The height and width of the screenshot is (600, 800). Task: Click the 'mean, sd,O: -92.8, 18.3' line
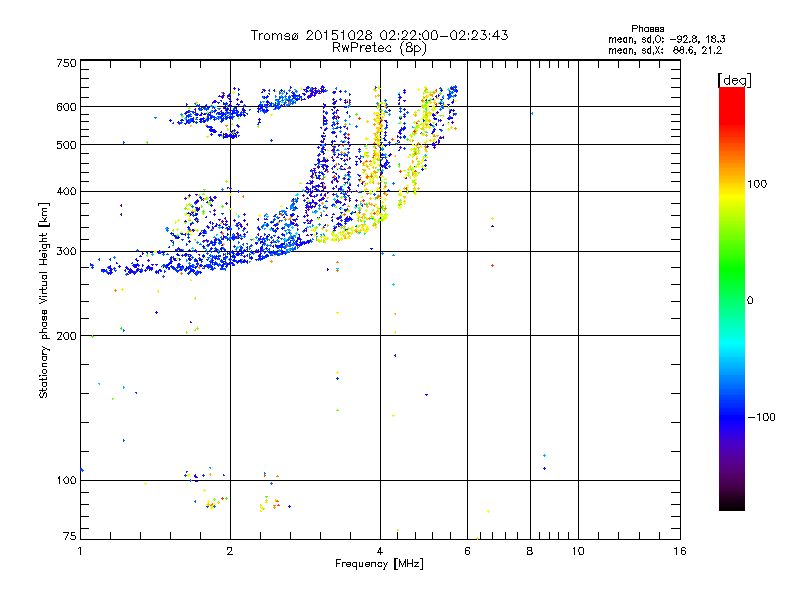[666, 39]
